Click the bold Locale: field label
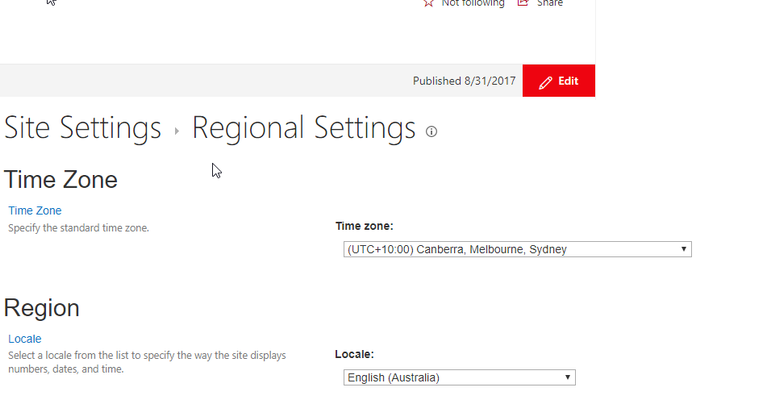 (x=354, y=354)
